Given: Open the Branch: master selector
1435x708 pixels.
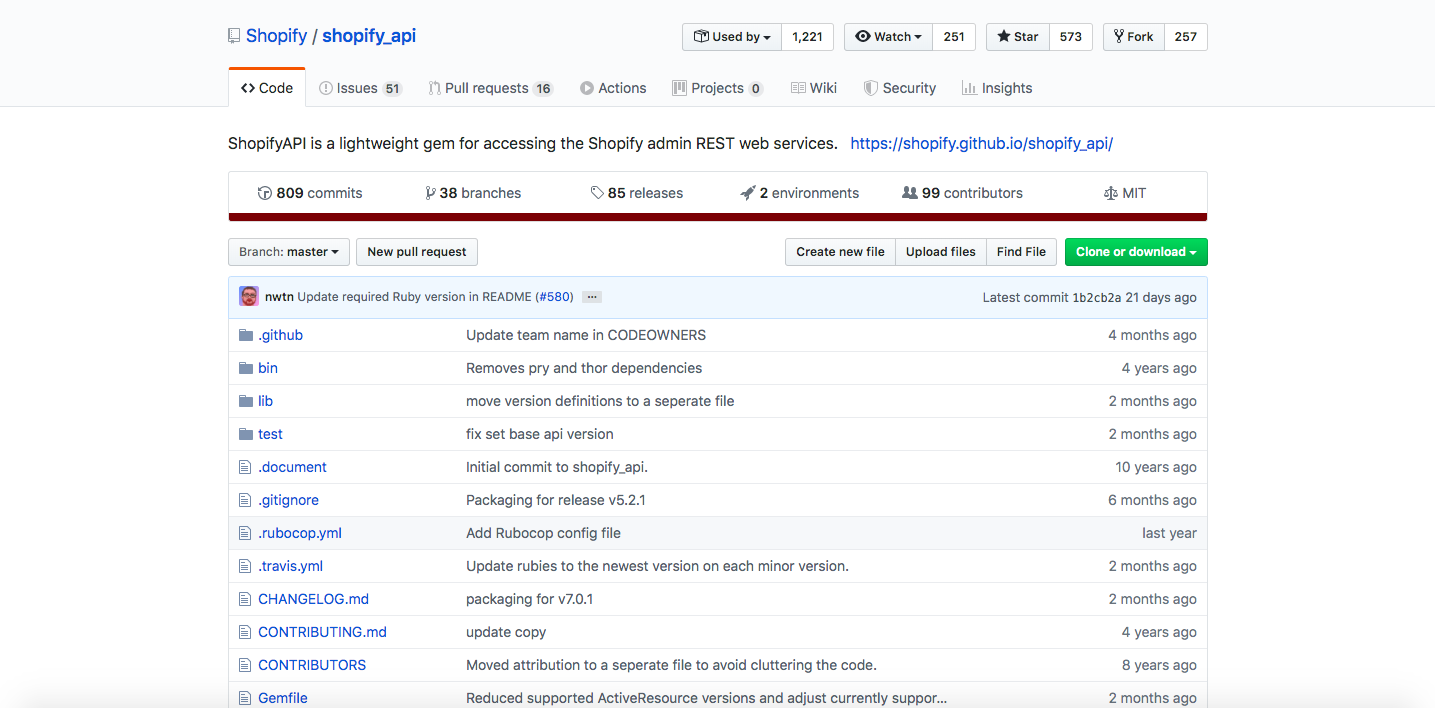Looking at the screenshot, I should [289, 252].
